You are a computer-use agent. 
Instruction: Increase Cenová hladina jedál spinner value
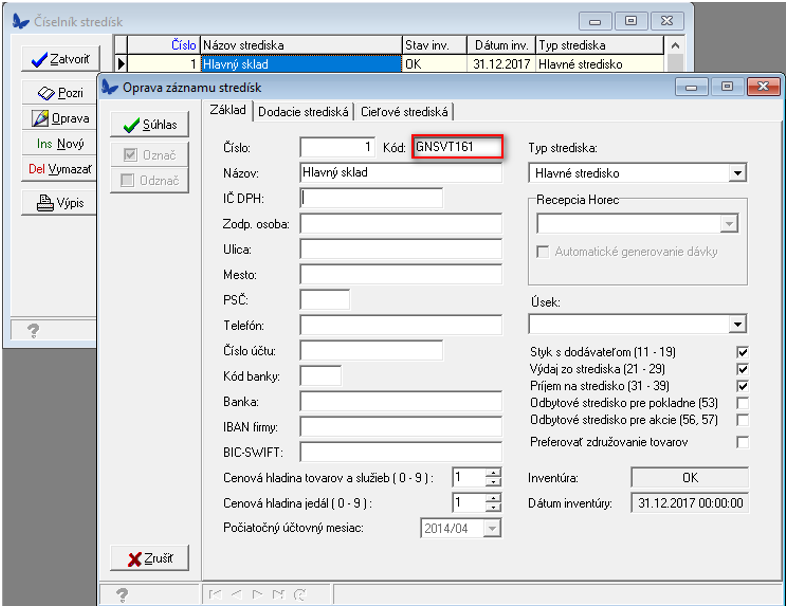click(x=492, y=498)
